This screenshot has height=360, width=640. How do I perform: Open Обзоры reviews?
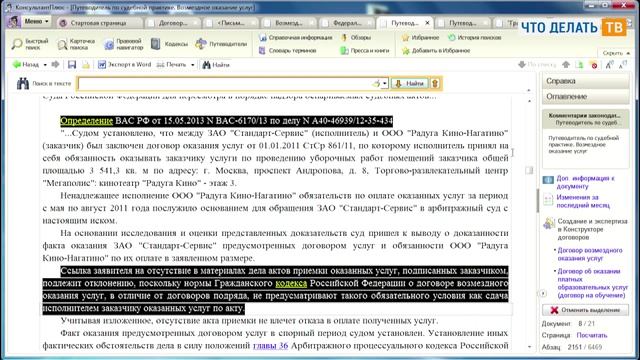356,38
